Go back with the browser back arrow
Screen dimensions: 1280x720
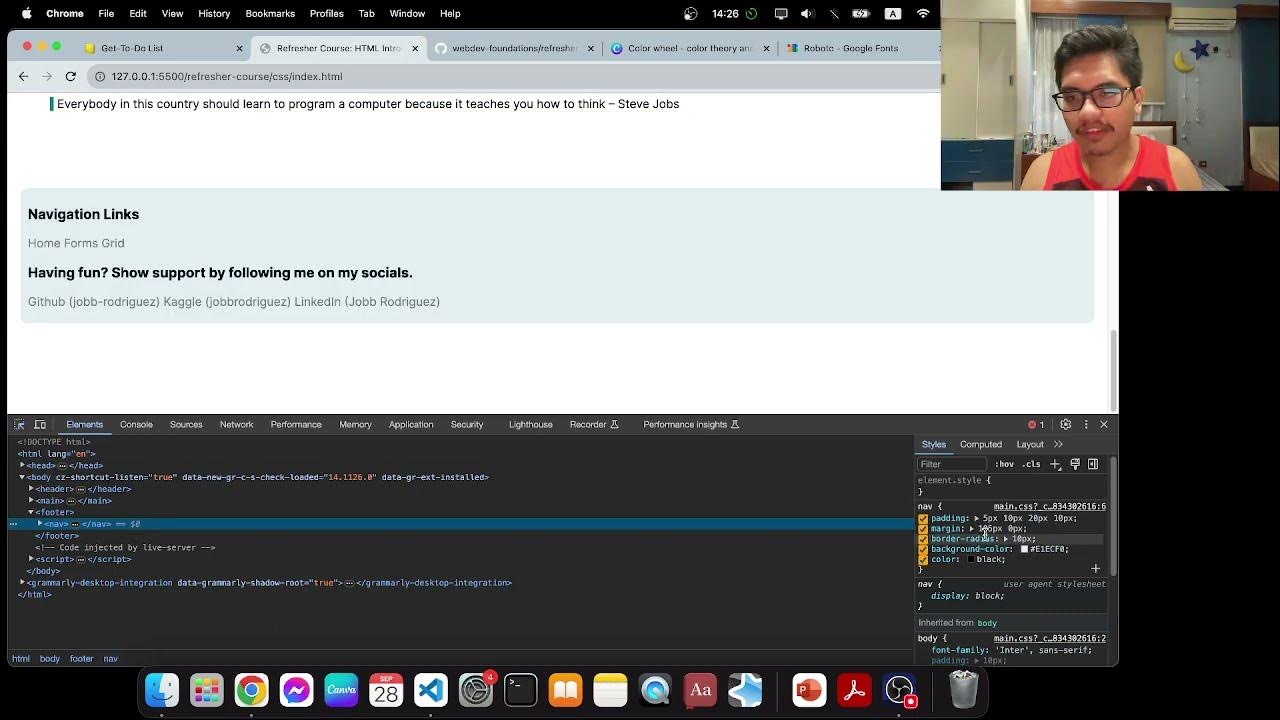[23, 76]
